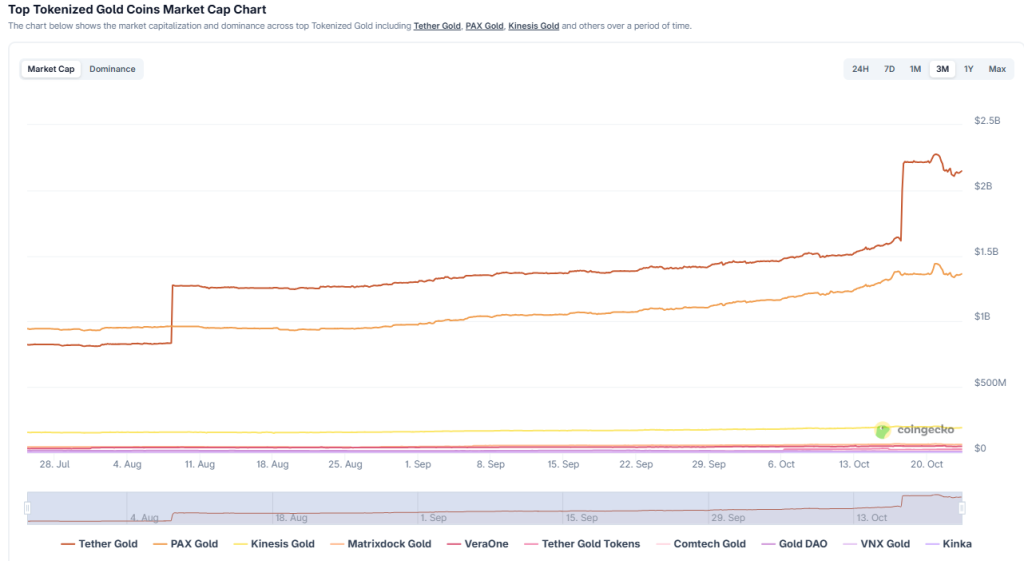Image resolution: width=1024 pixels, height=561 pixels.
Task: Toggle VNX Gold legend entry
Action: 877,544
